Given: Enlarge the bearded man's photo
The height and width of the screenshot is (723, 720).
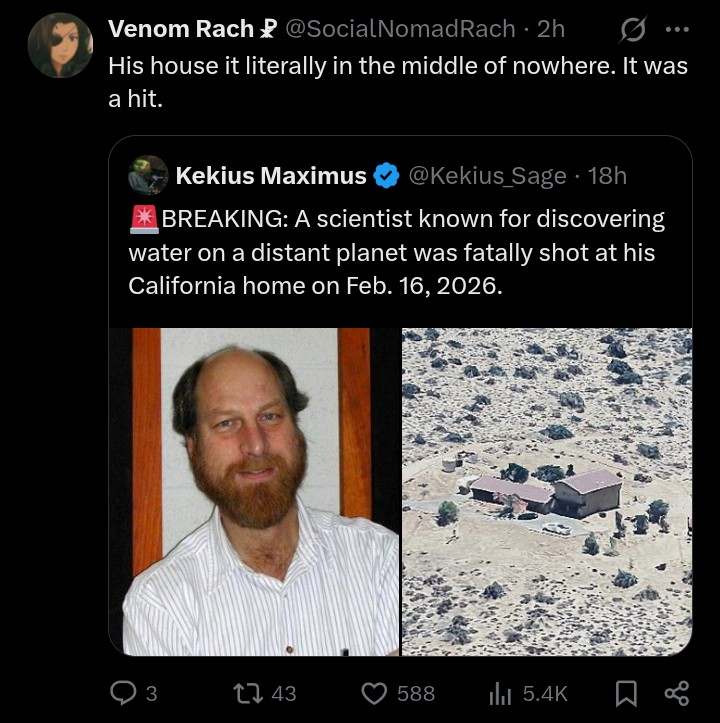Looking at the screenshot, I should coord(254,491).
